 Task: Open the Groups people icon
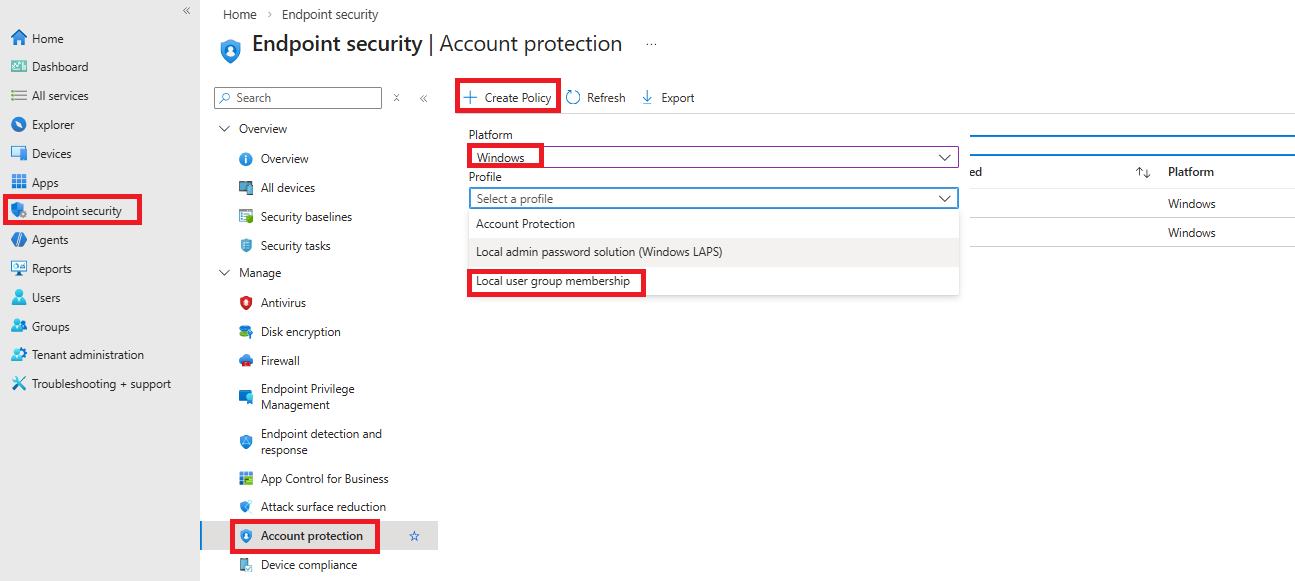pyautogui.click(x=18, y=327)
